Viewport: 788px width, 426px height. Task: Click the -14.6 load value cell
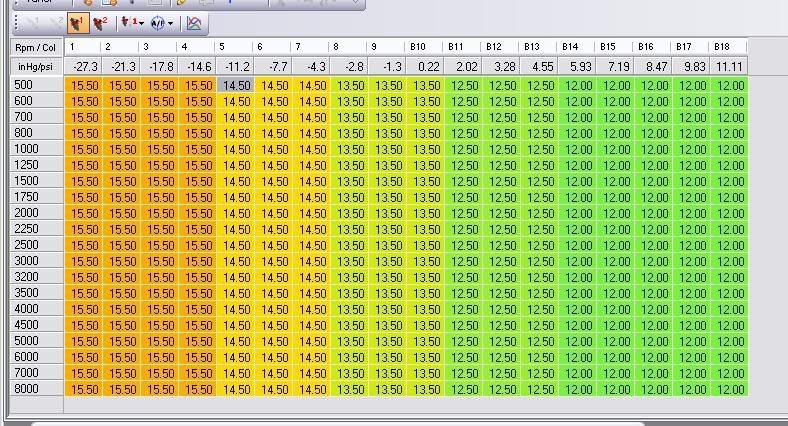point(197,66)
